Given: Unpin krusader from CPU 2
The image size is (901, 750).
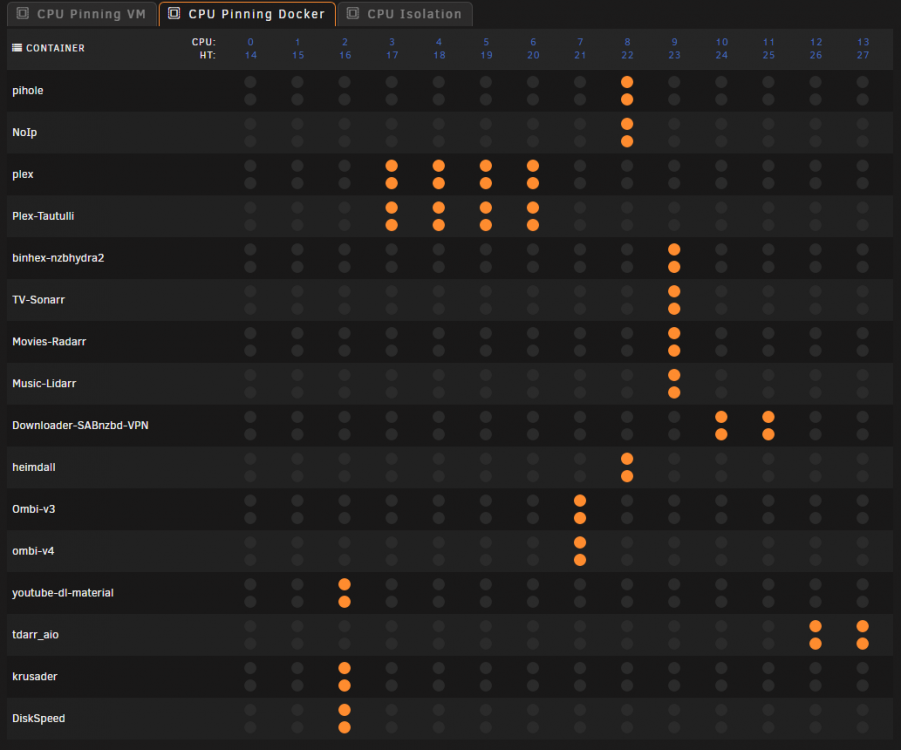Looking at the screenshot, I should coord(344,668).
